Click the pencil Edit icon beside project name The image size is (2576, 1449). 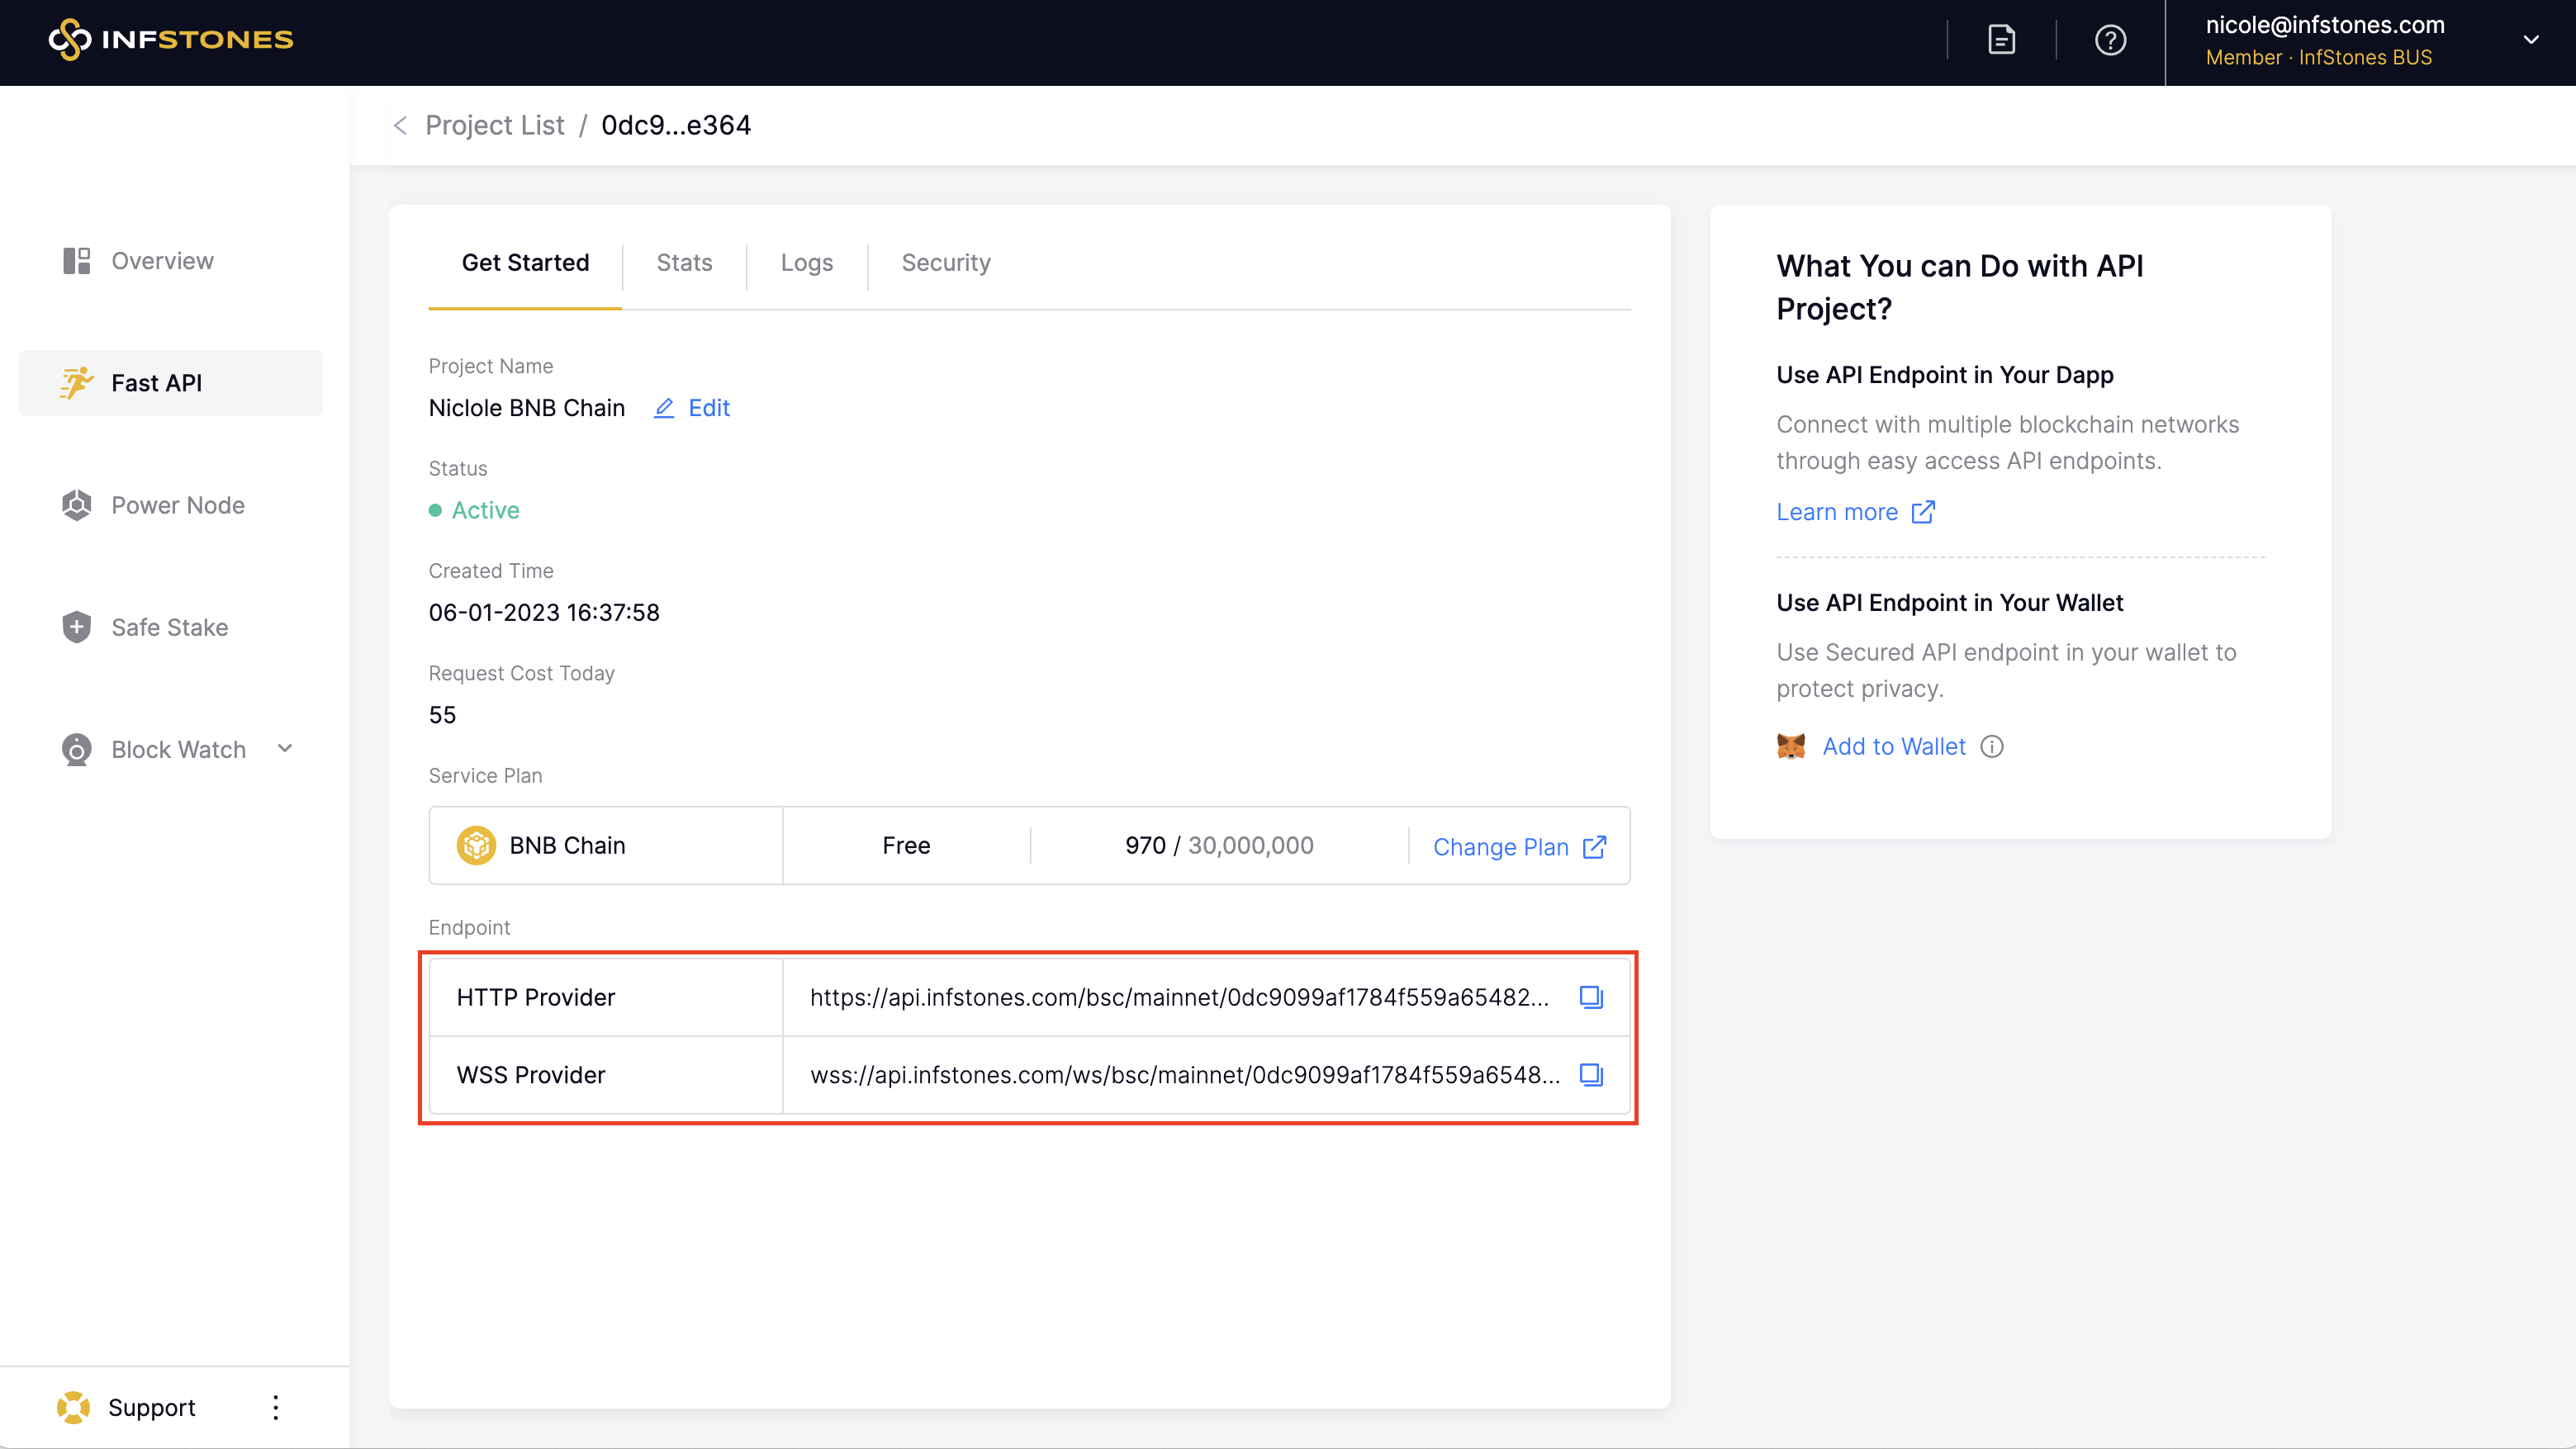[664, 408]
